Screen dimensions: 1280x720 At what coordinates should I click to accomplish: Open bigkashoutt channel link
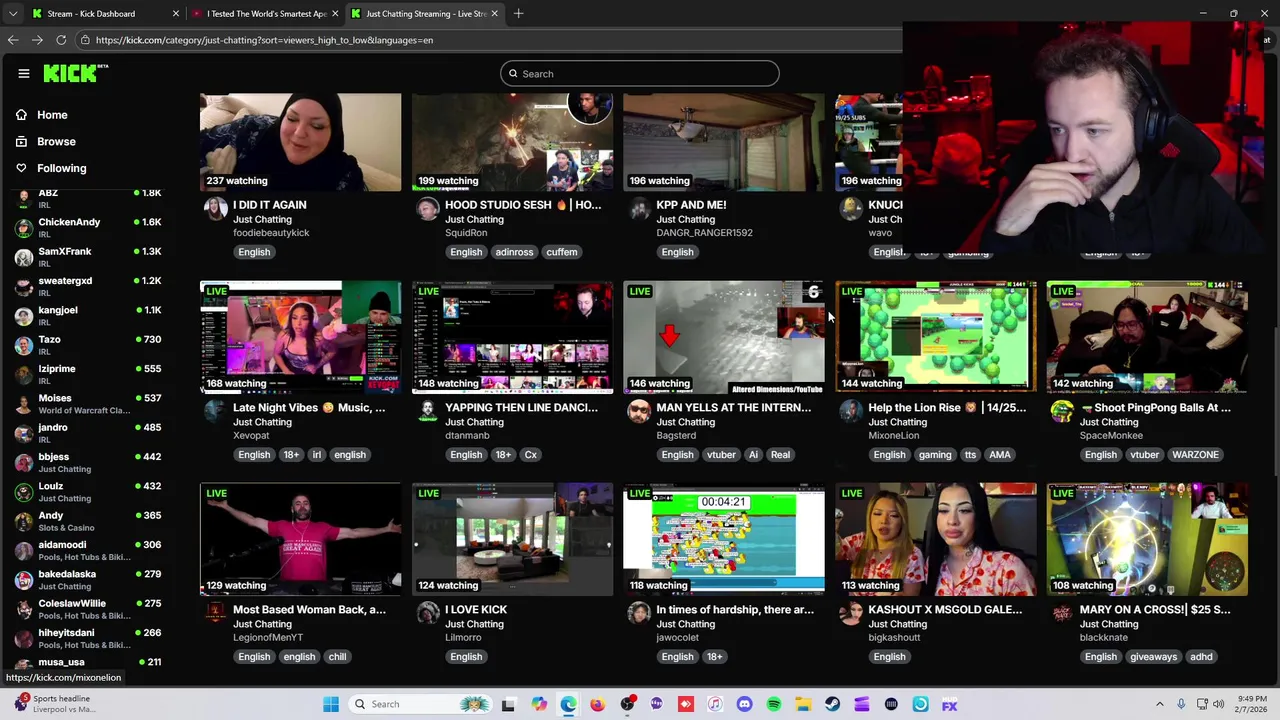[x=894, y=638]
